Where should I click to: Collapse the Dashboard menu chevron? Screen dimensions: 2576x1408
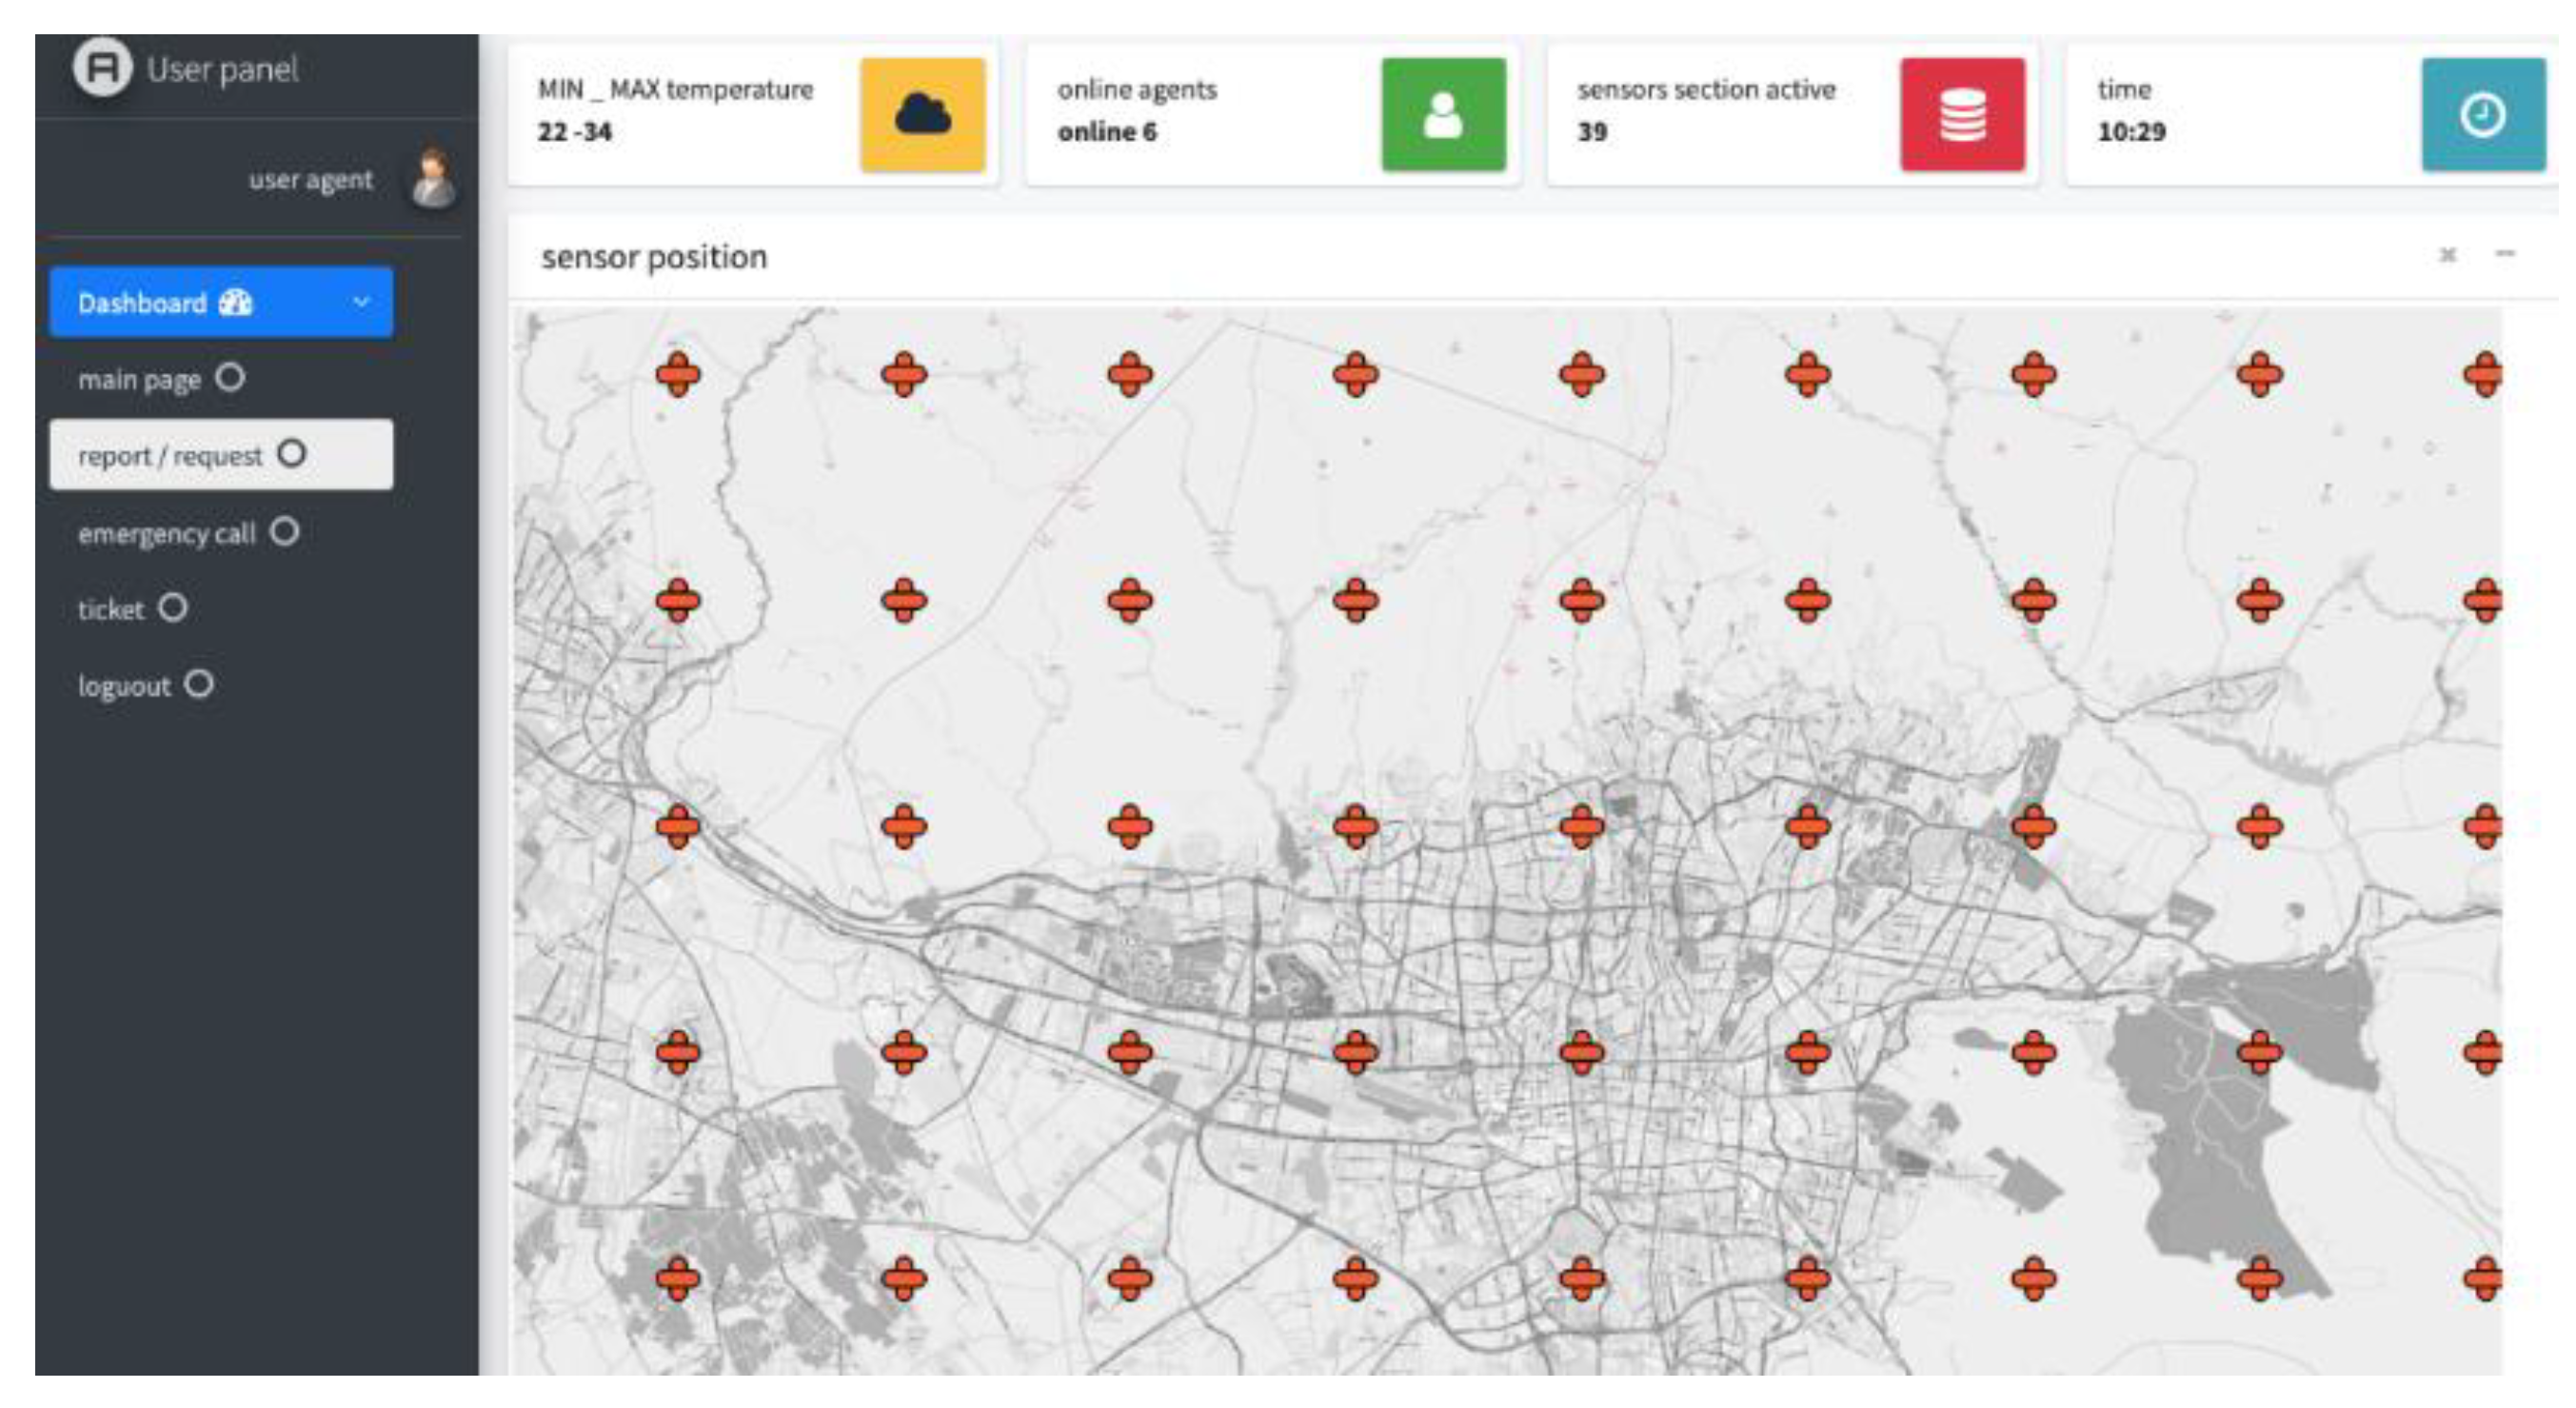tap(360, 302)
